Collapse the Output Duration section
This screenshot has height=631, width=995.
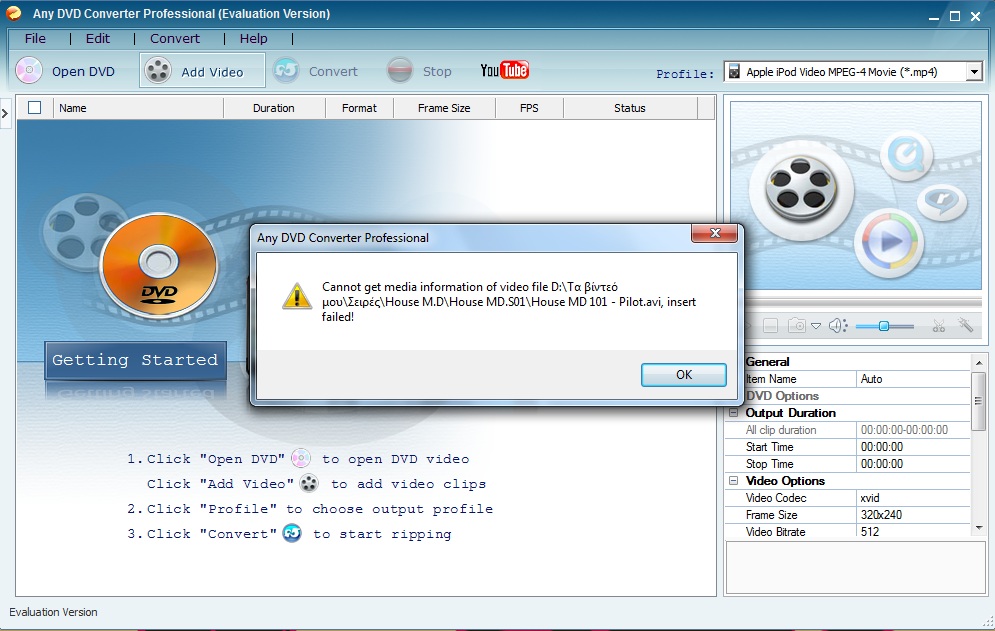coord(734,413)
